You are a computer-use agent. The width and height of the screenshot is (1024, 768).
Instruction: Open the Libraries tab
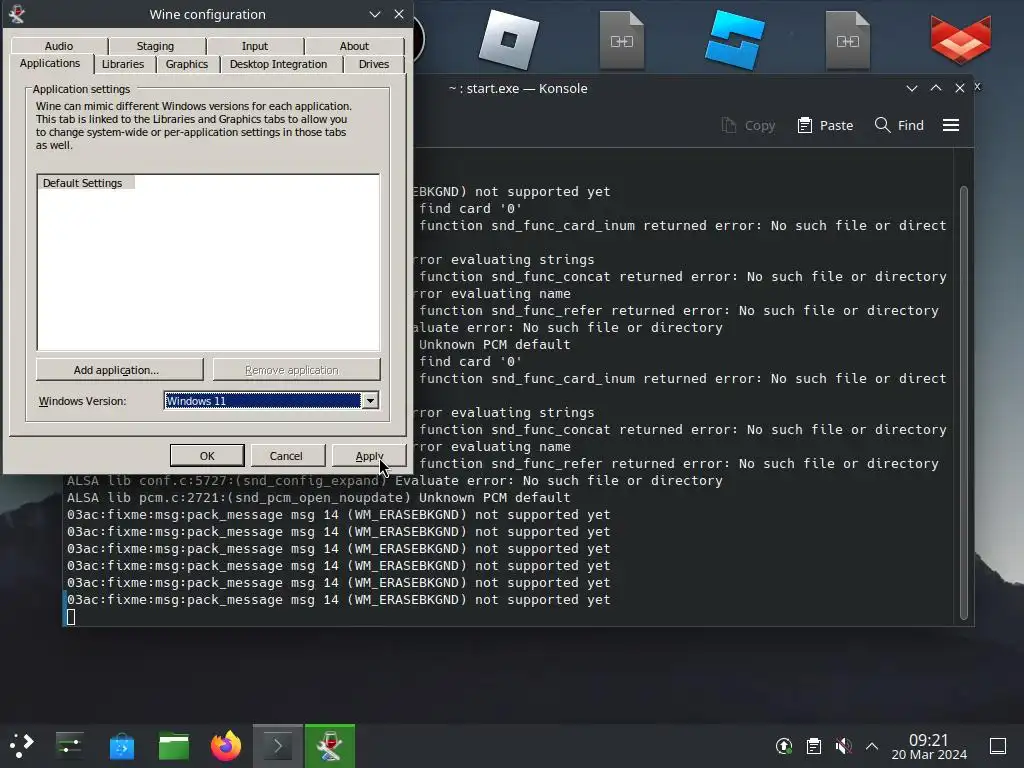pyautogui.click(x=123, y=64)
